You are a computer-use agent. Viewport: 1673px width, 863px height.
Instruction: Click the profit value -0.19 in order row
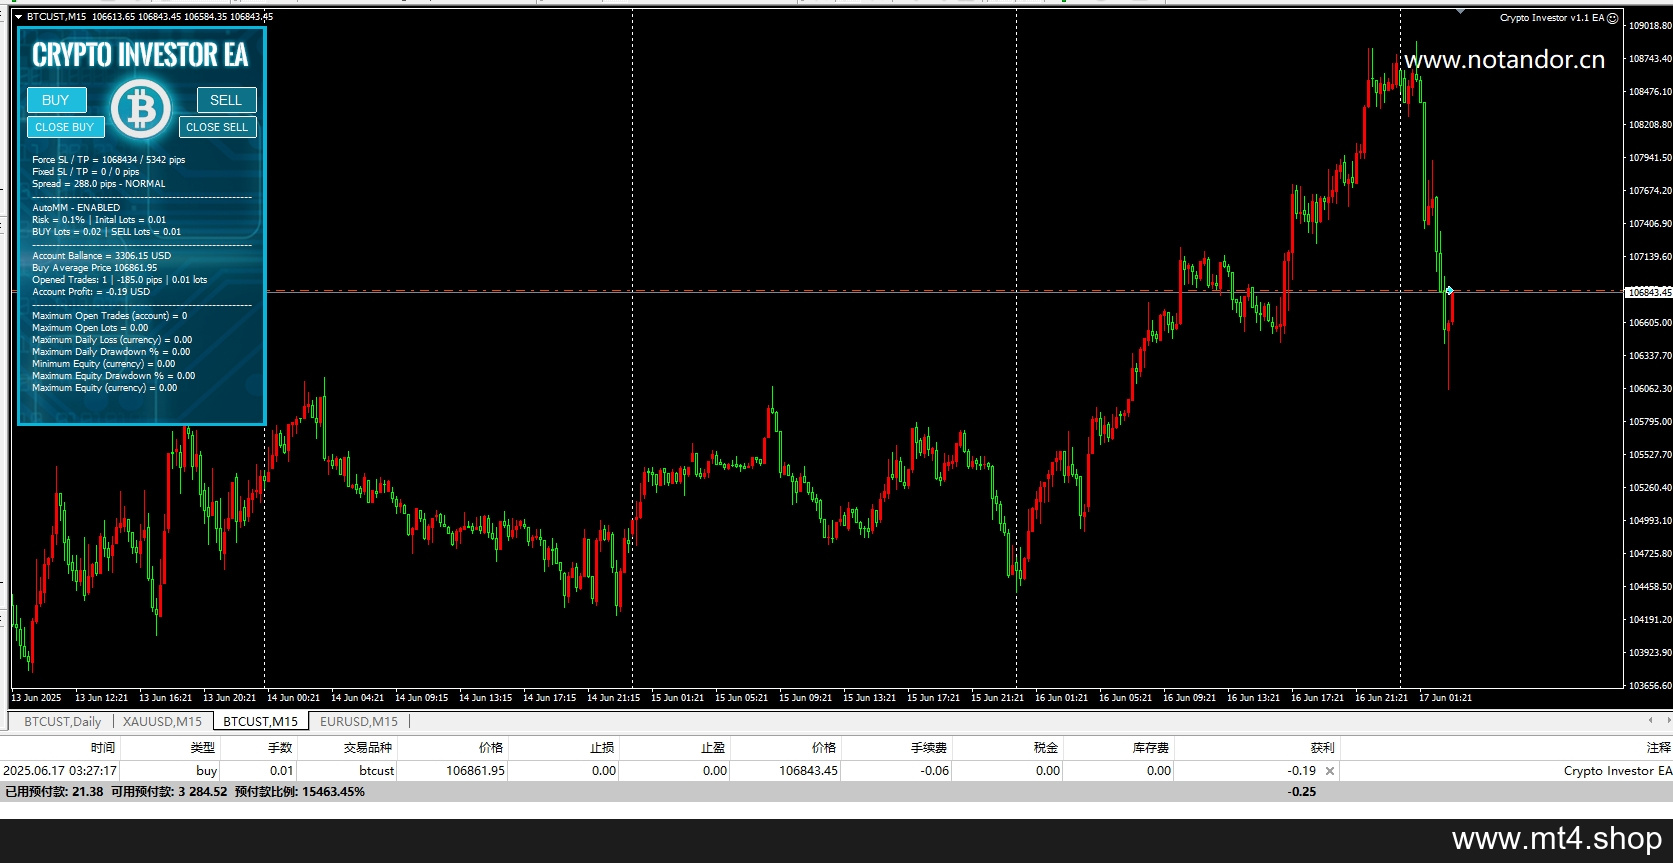[x=1301, y=771]
